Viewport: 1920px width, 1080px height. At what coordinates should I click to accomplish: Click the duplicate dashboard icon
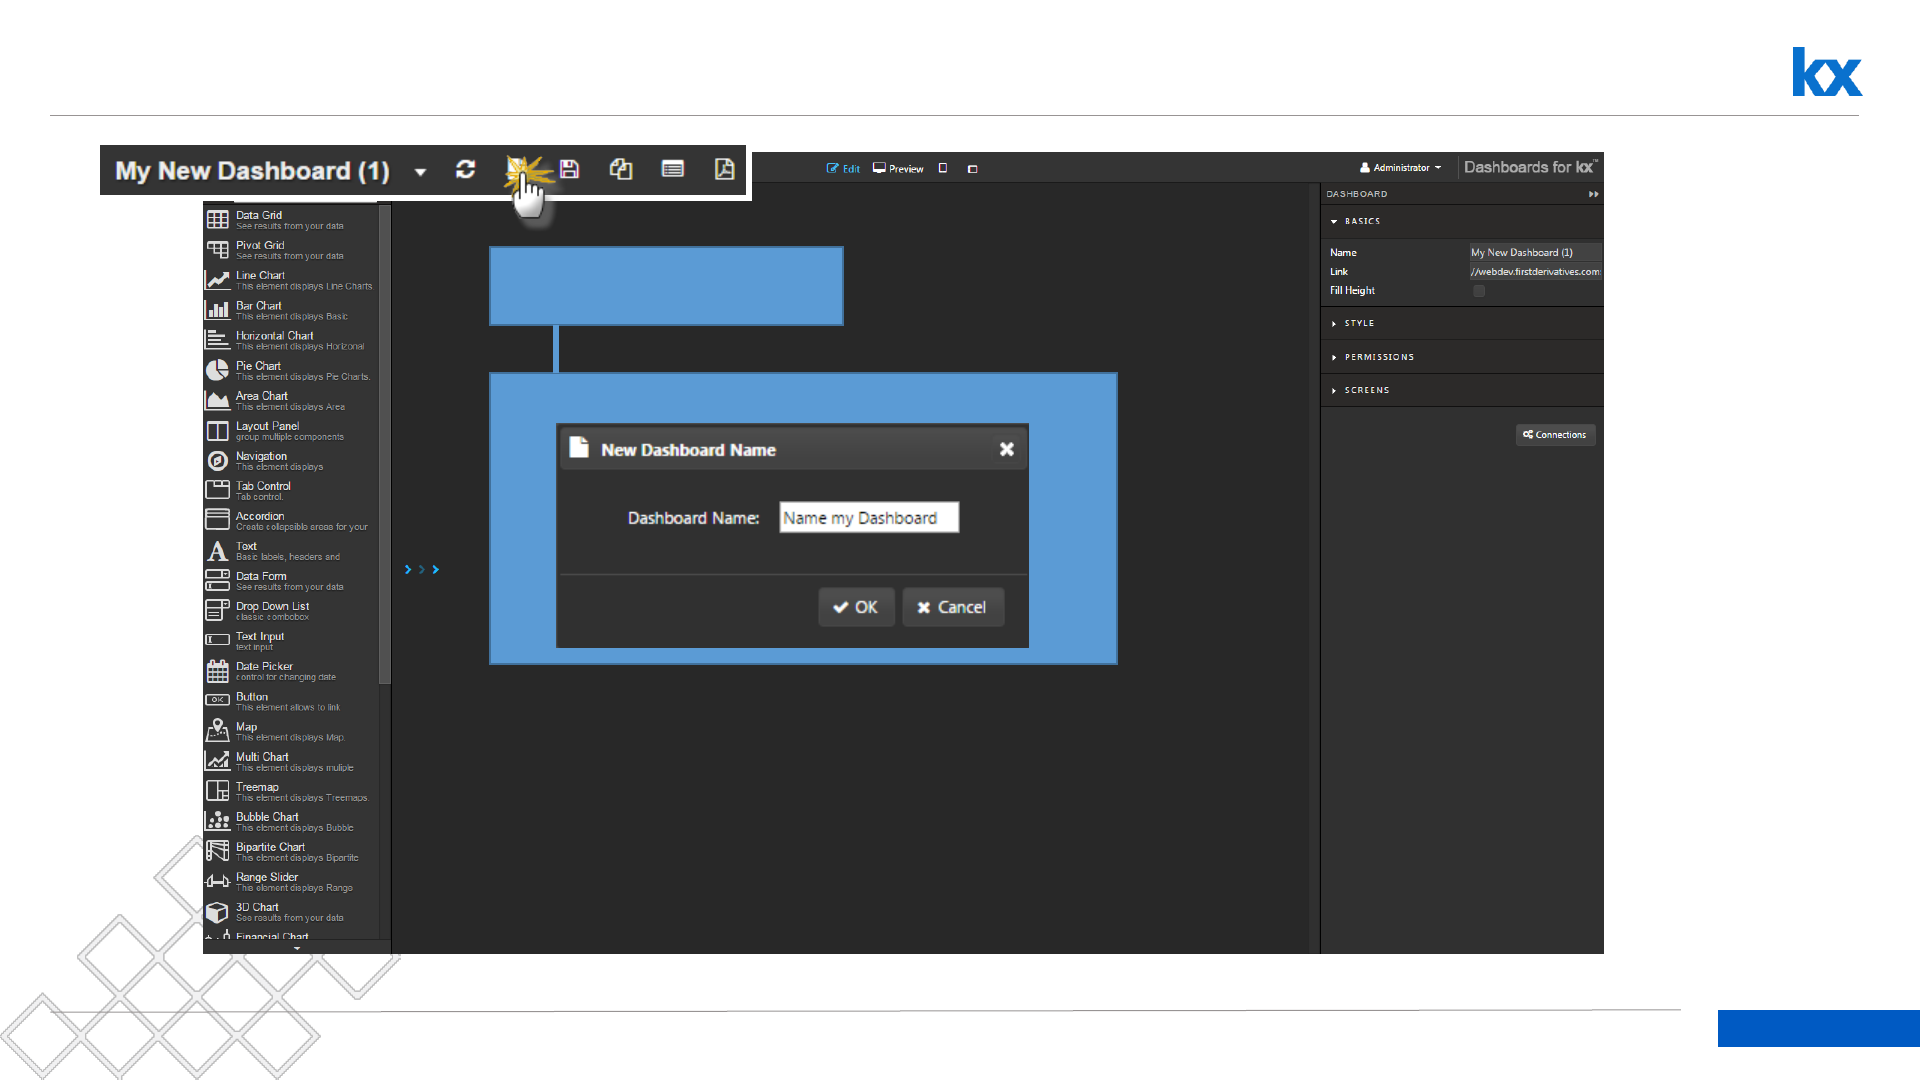[621, 169]
